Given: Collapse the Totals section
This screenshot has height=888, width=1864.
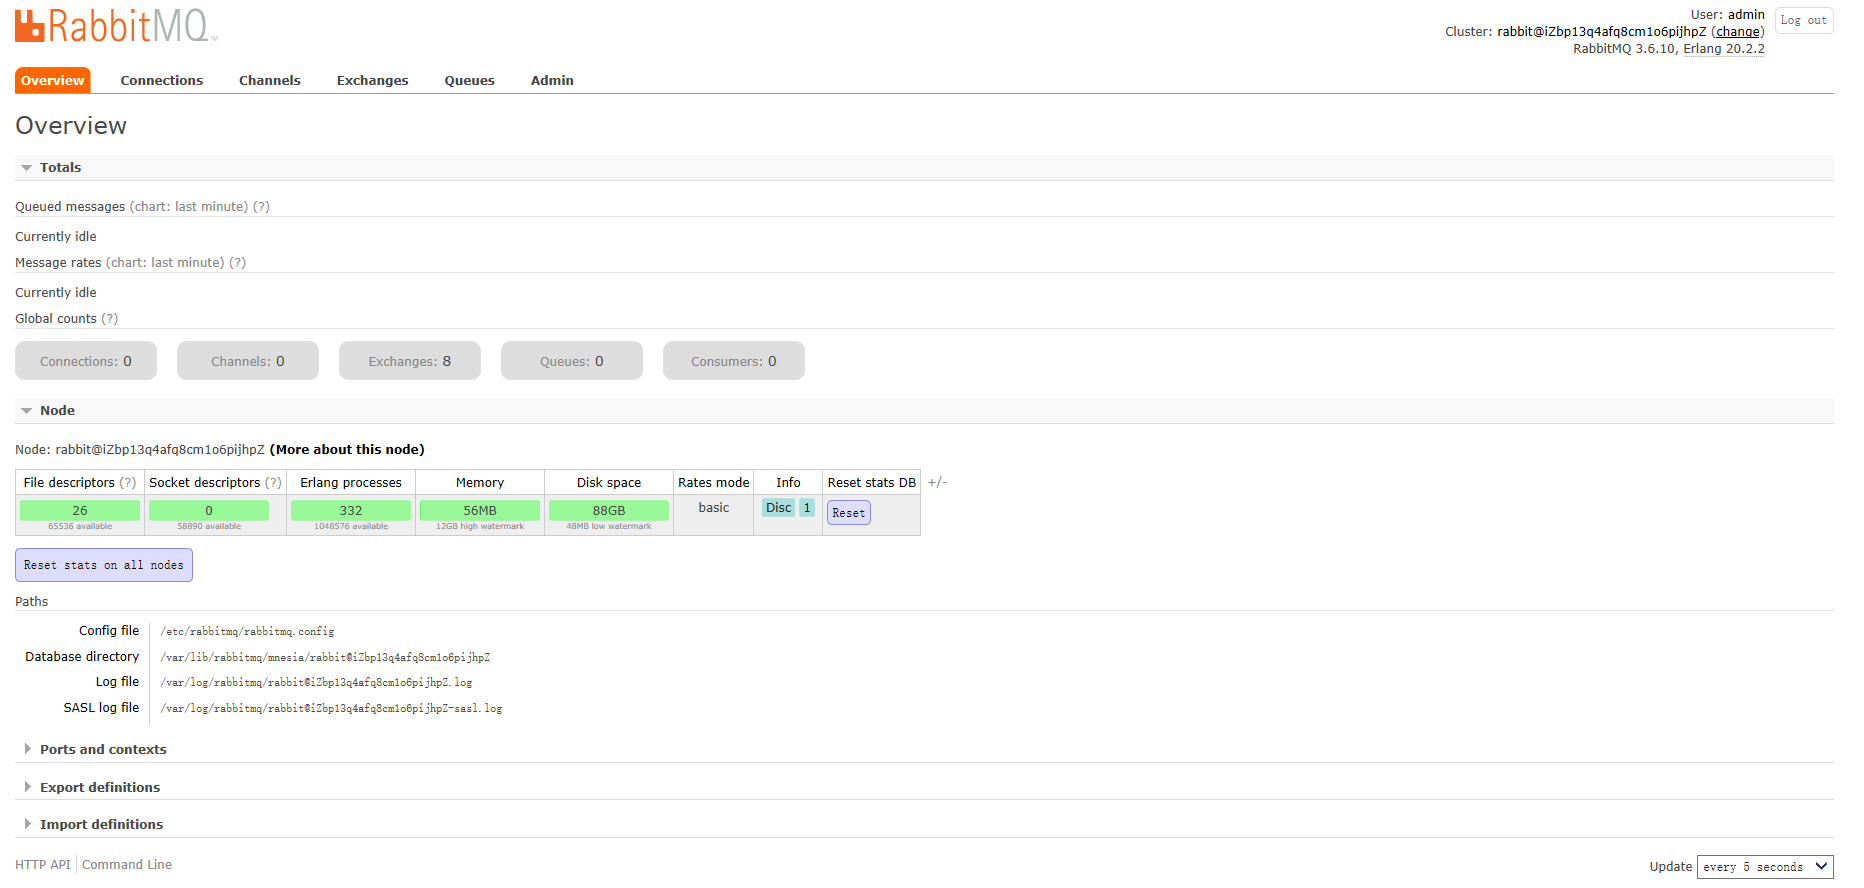Looking at the screenshot, I should pyautogui.click(x=60, y=168).
